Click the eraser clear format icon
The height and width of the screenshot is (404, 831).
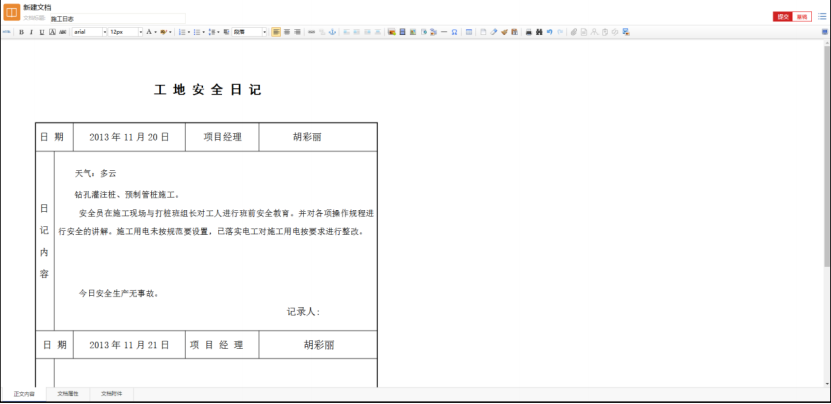[x=494, y=32]
